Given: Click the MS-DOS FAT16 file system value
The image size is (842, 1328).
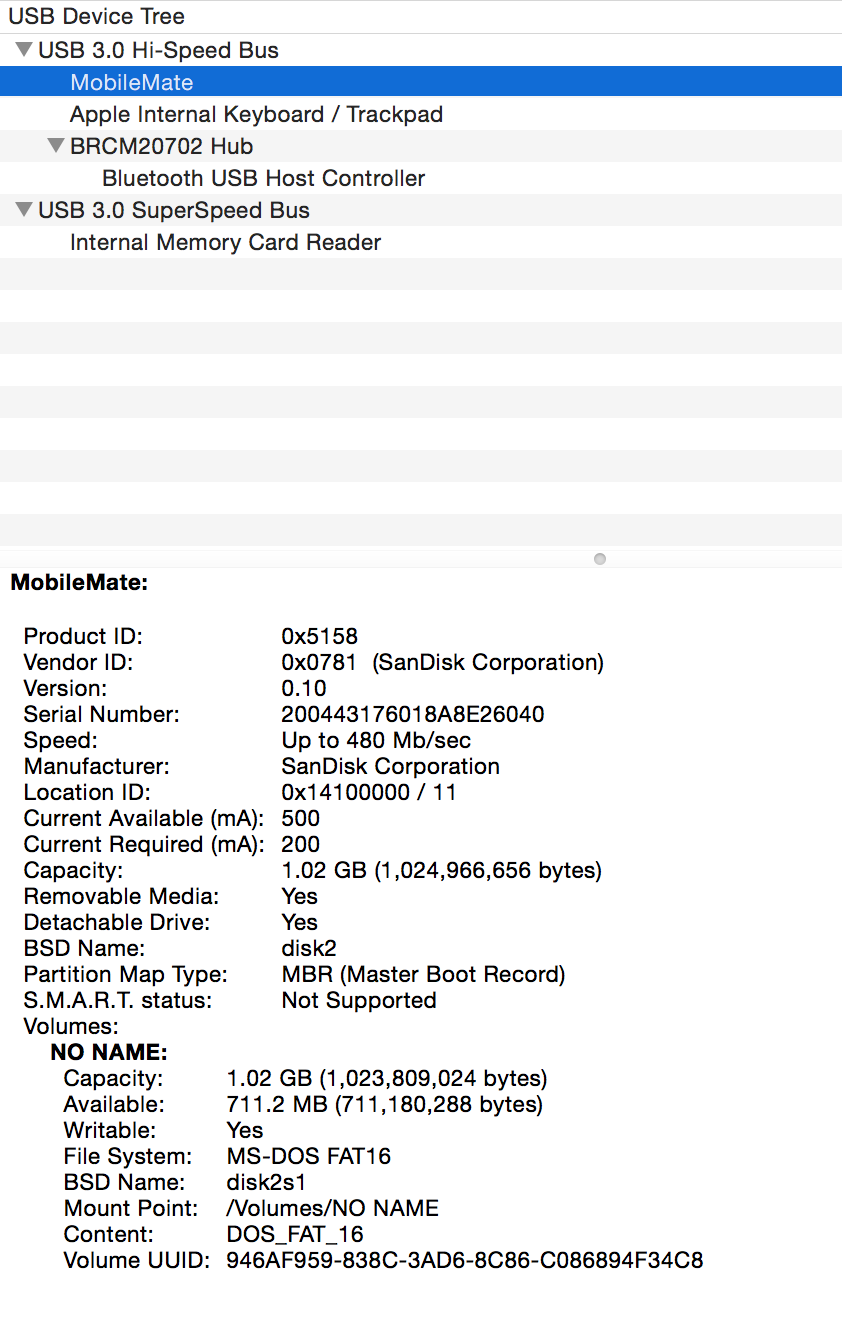Looking at the screenshot, I should pos(308,1156).
